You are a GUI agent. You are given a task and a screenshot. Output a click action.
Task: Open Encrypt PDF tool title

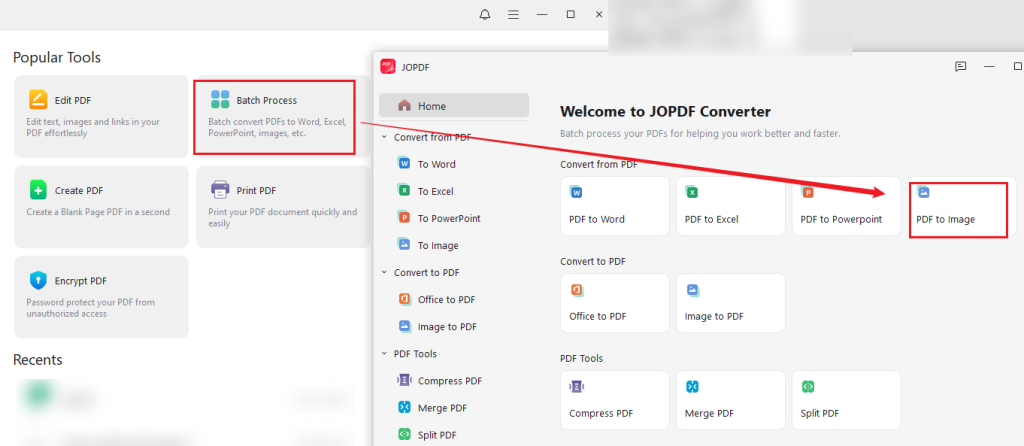pyautogui.click(x=80, y=281)
